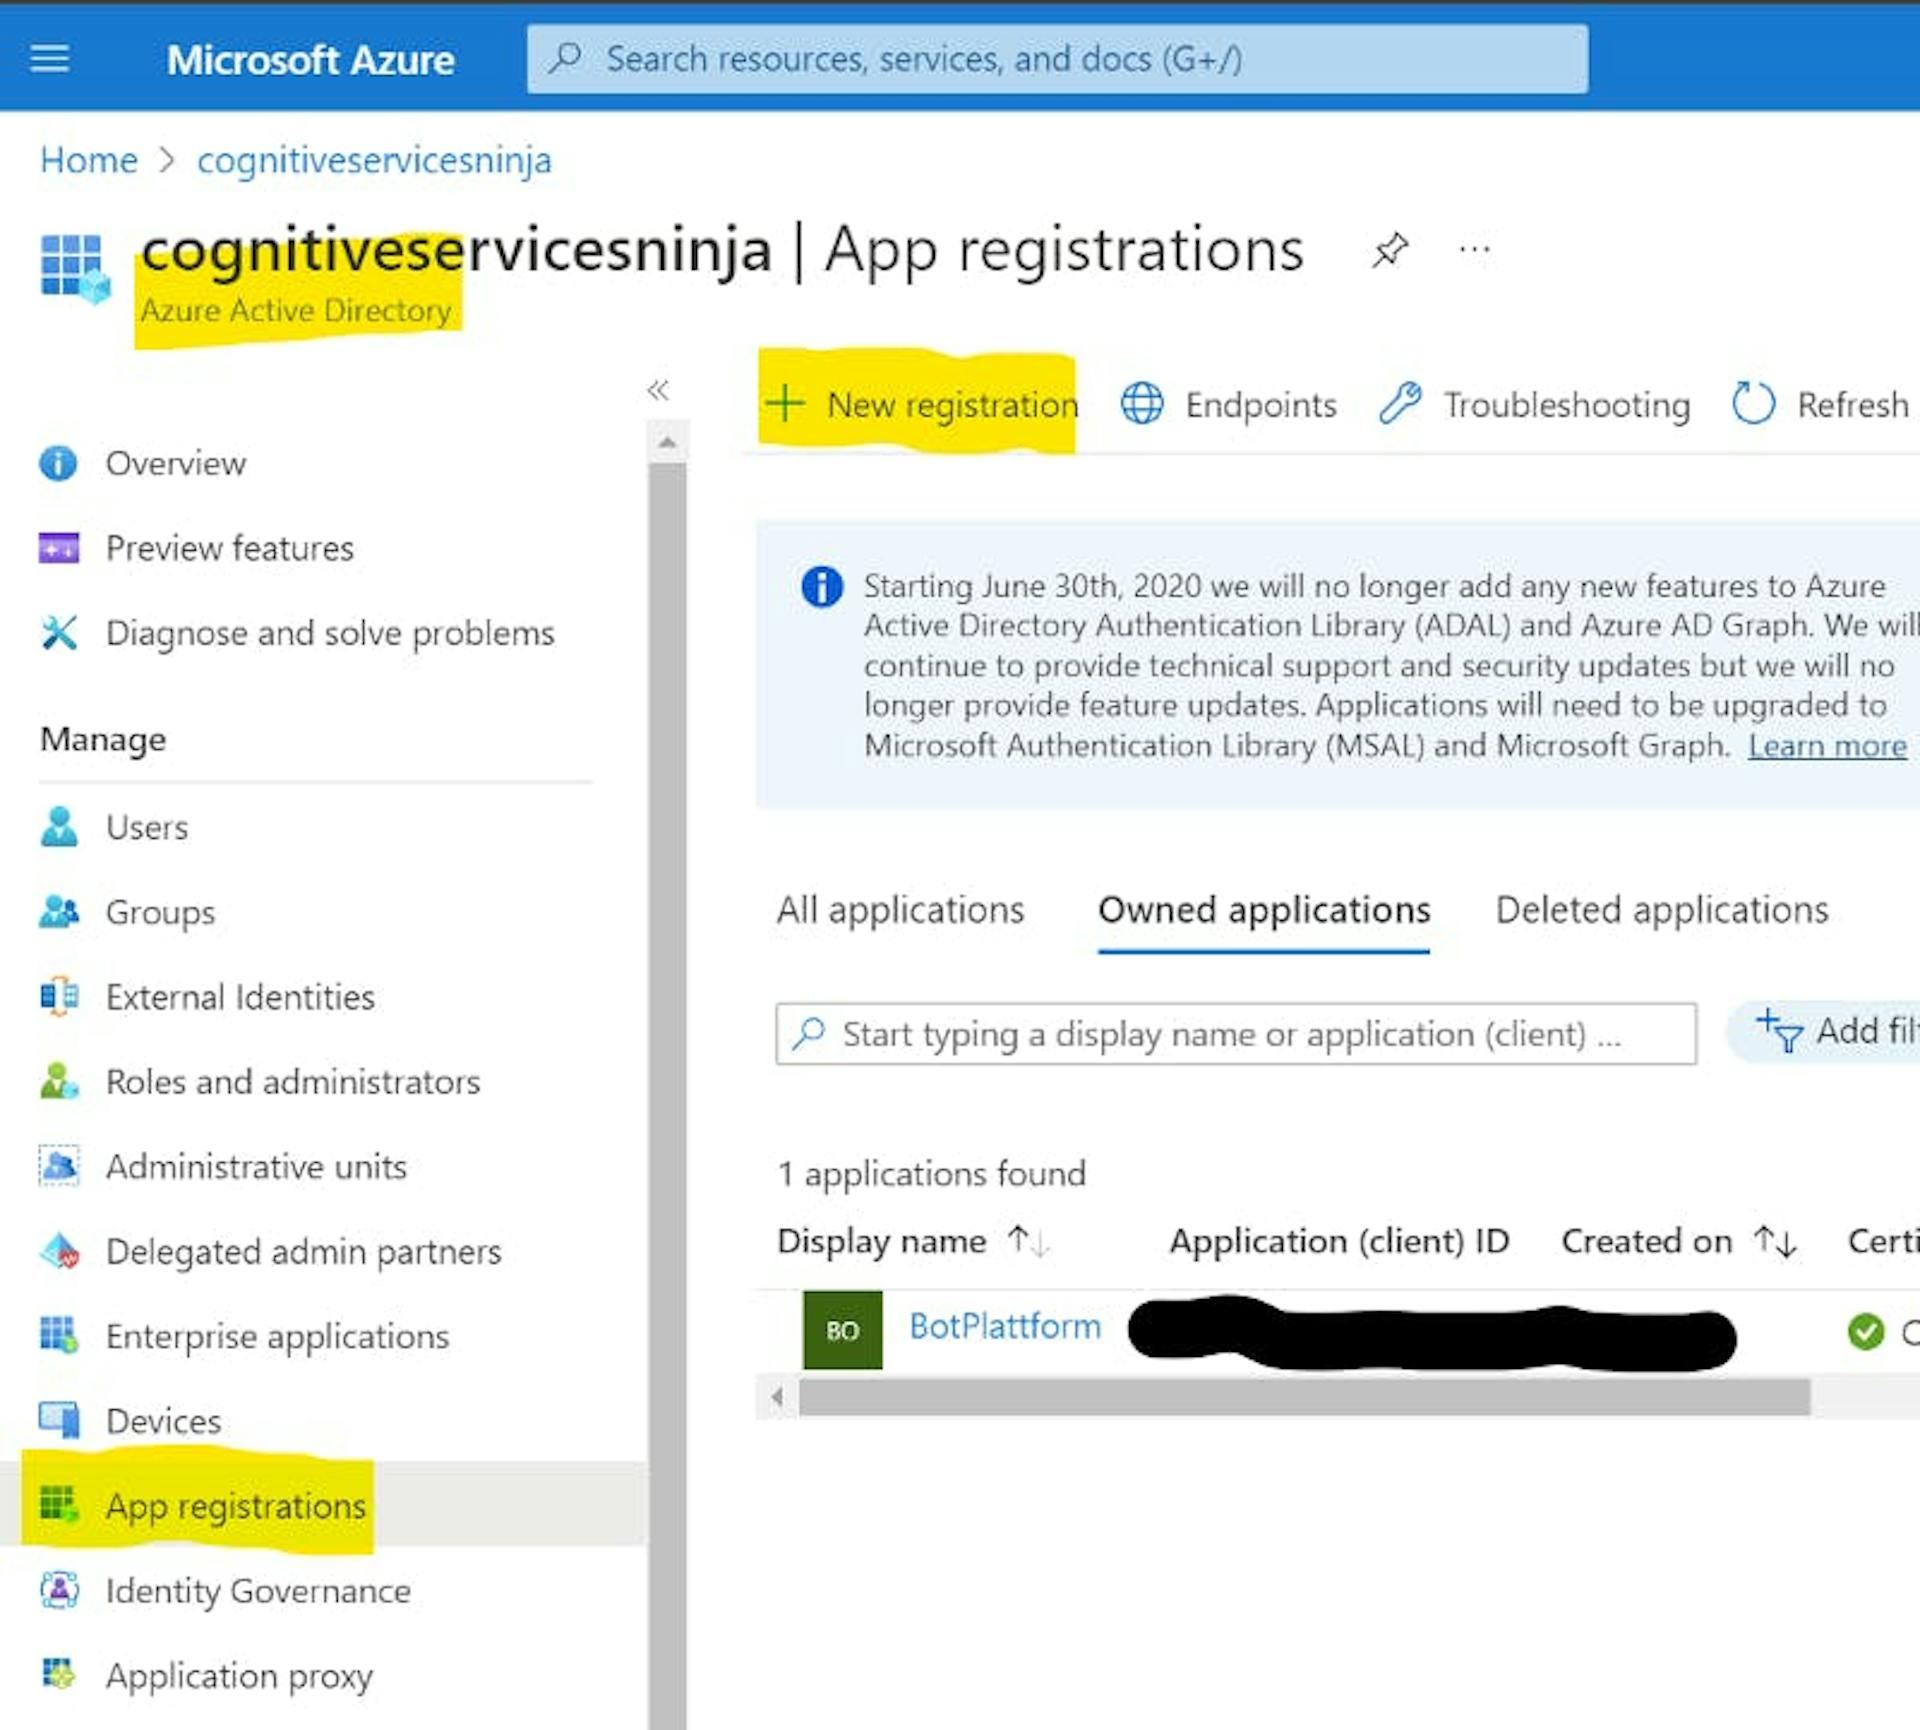Click the BO application avatar tile
Screen dimensions: 1920x1730
point(843,1330)
